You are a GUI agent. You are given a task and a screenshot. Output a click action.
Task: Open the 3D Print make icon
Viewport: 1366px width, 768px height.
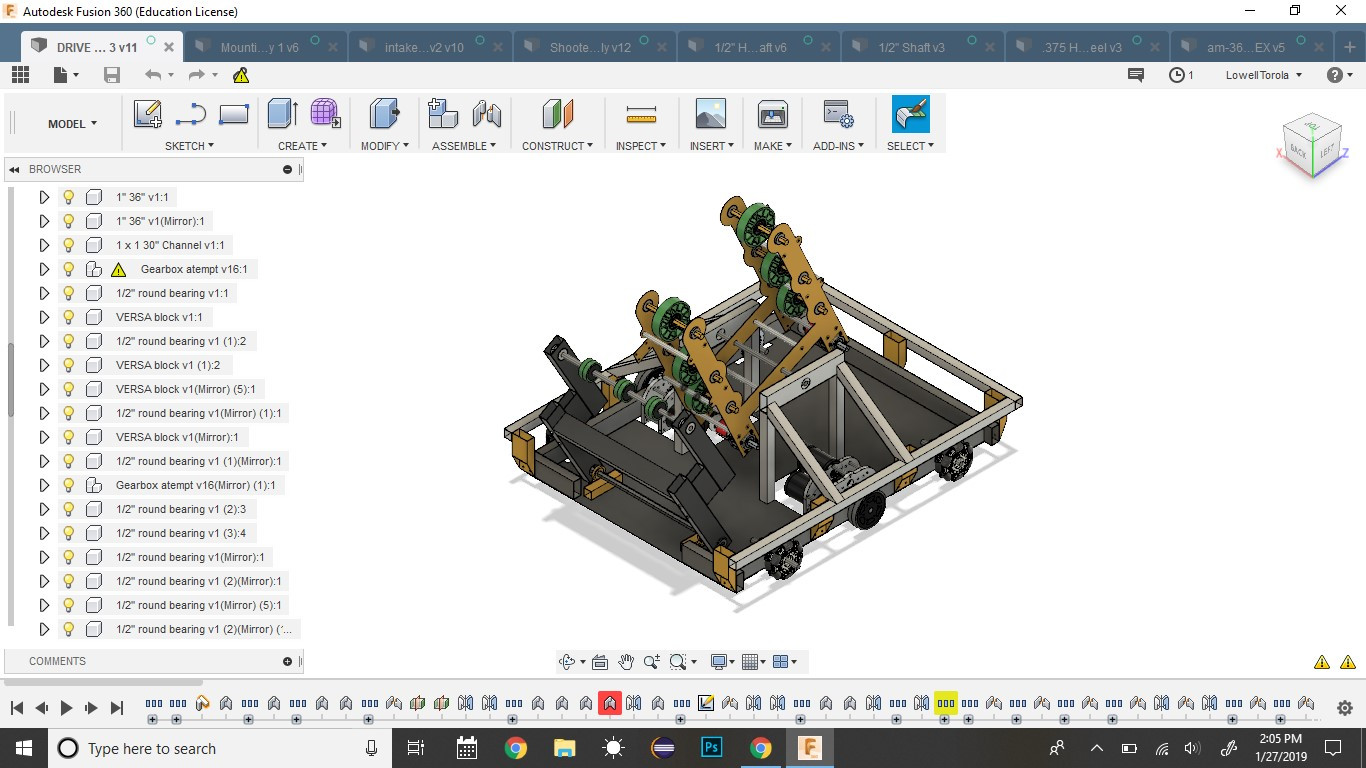(x=772, y=114)
